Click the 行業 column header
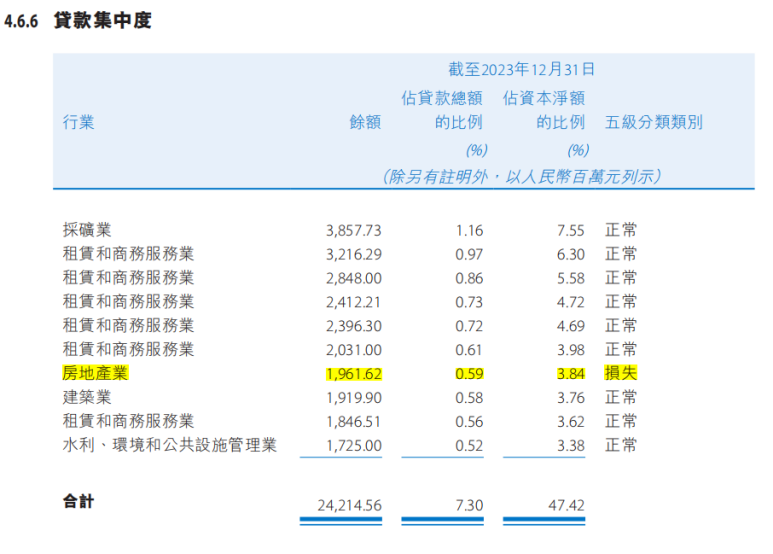The image size is (773, 554). [x=78, y=122]
